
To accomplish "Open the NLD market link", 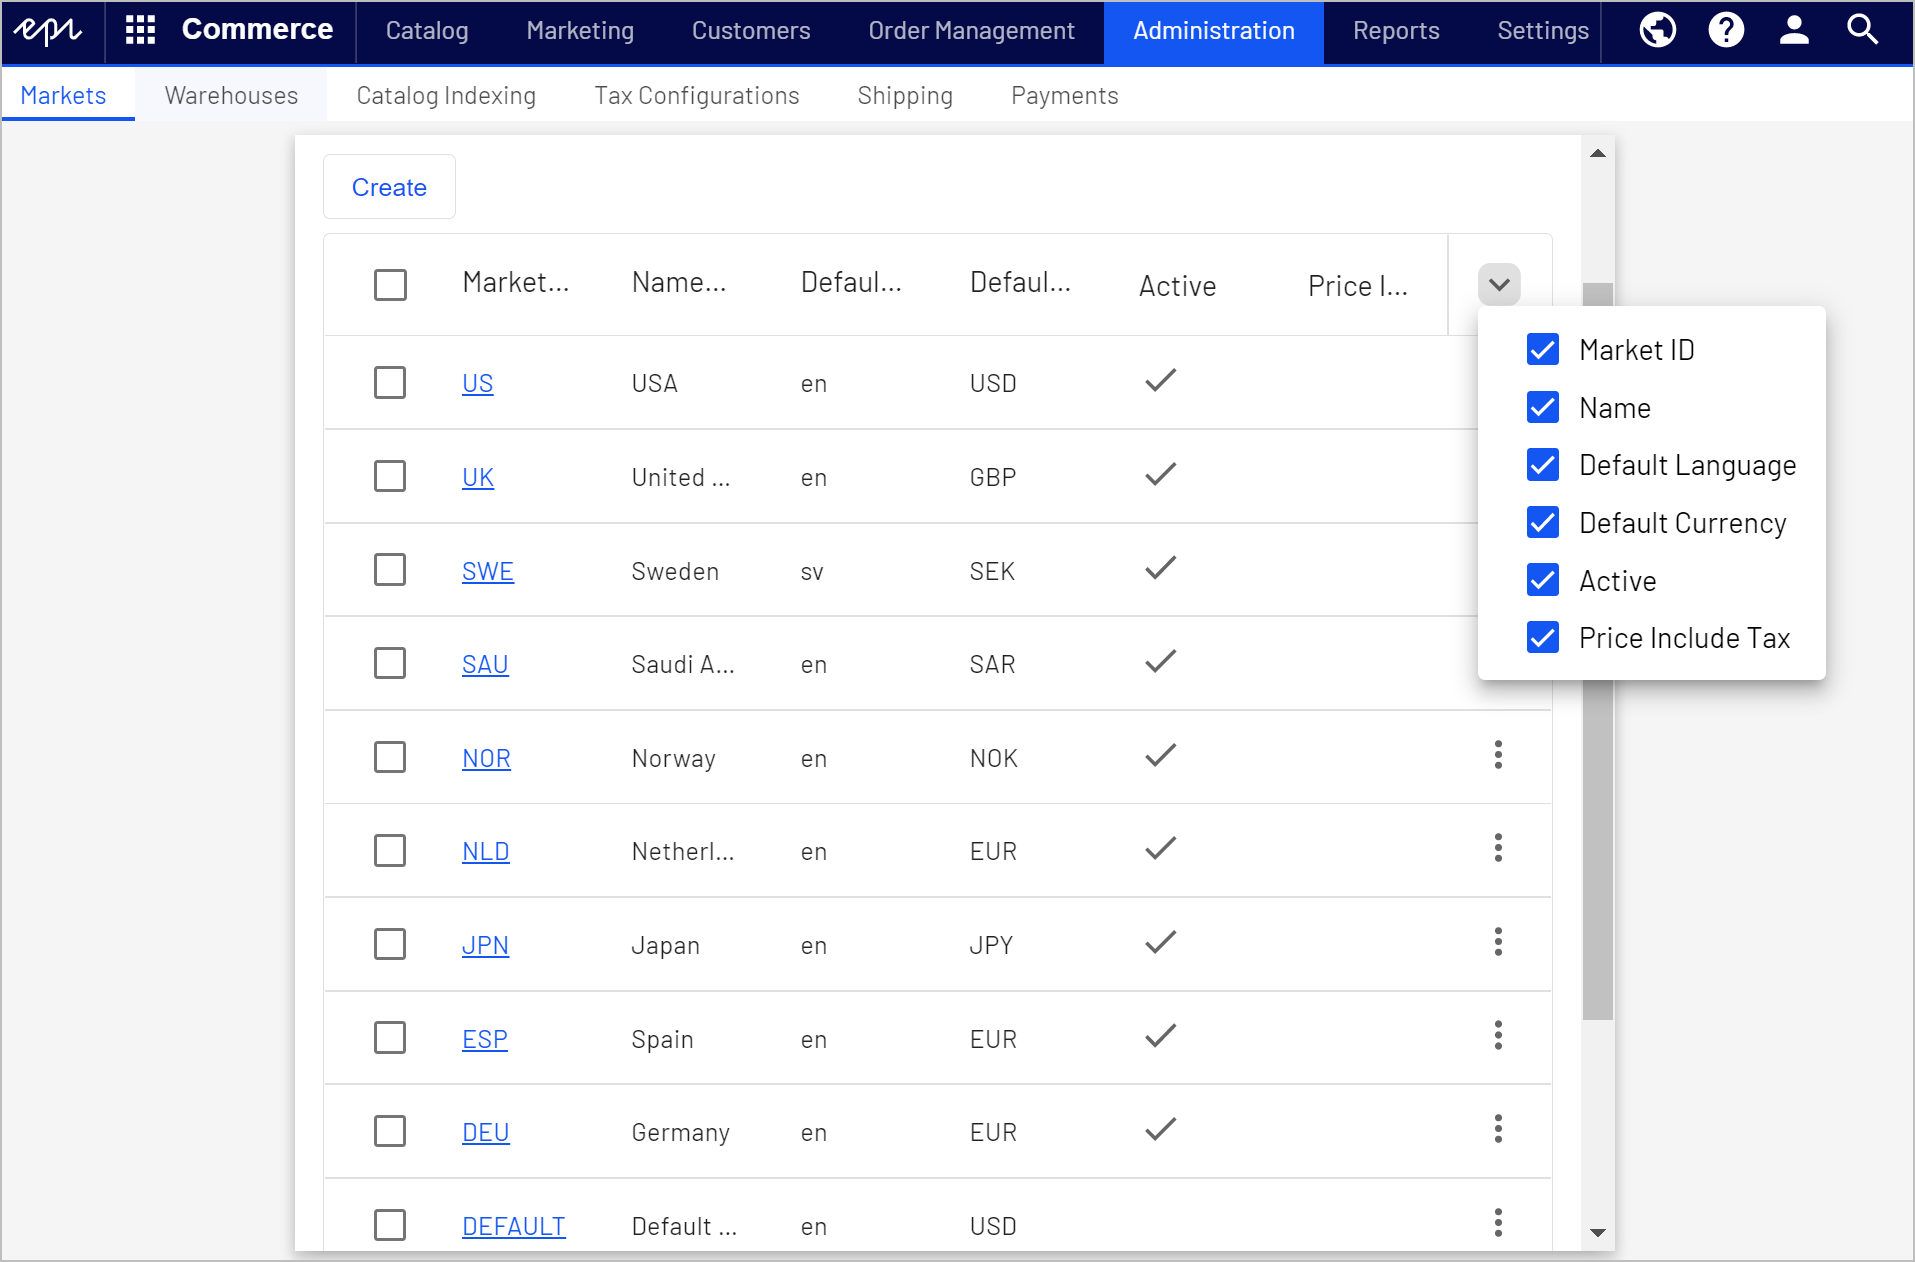I will click(x=486, y=851).
